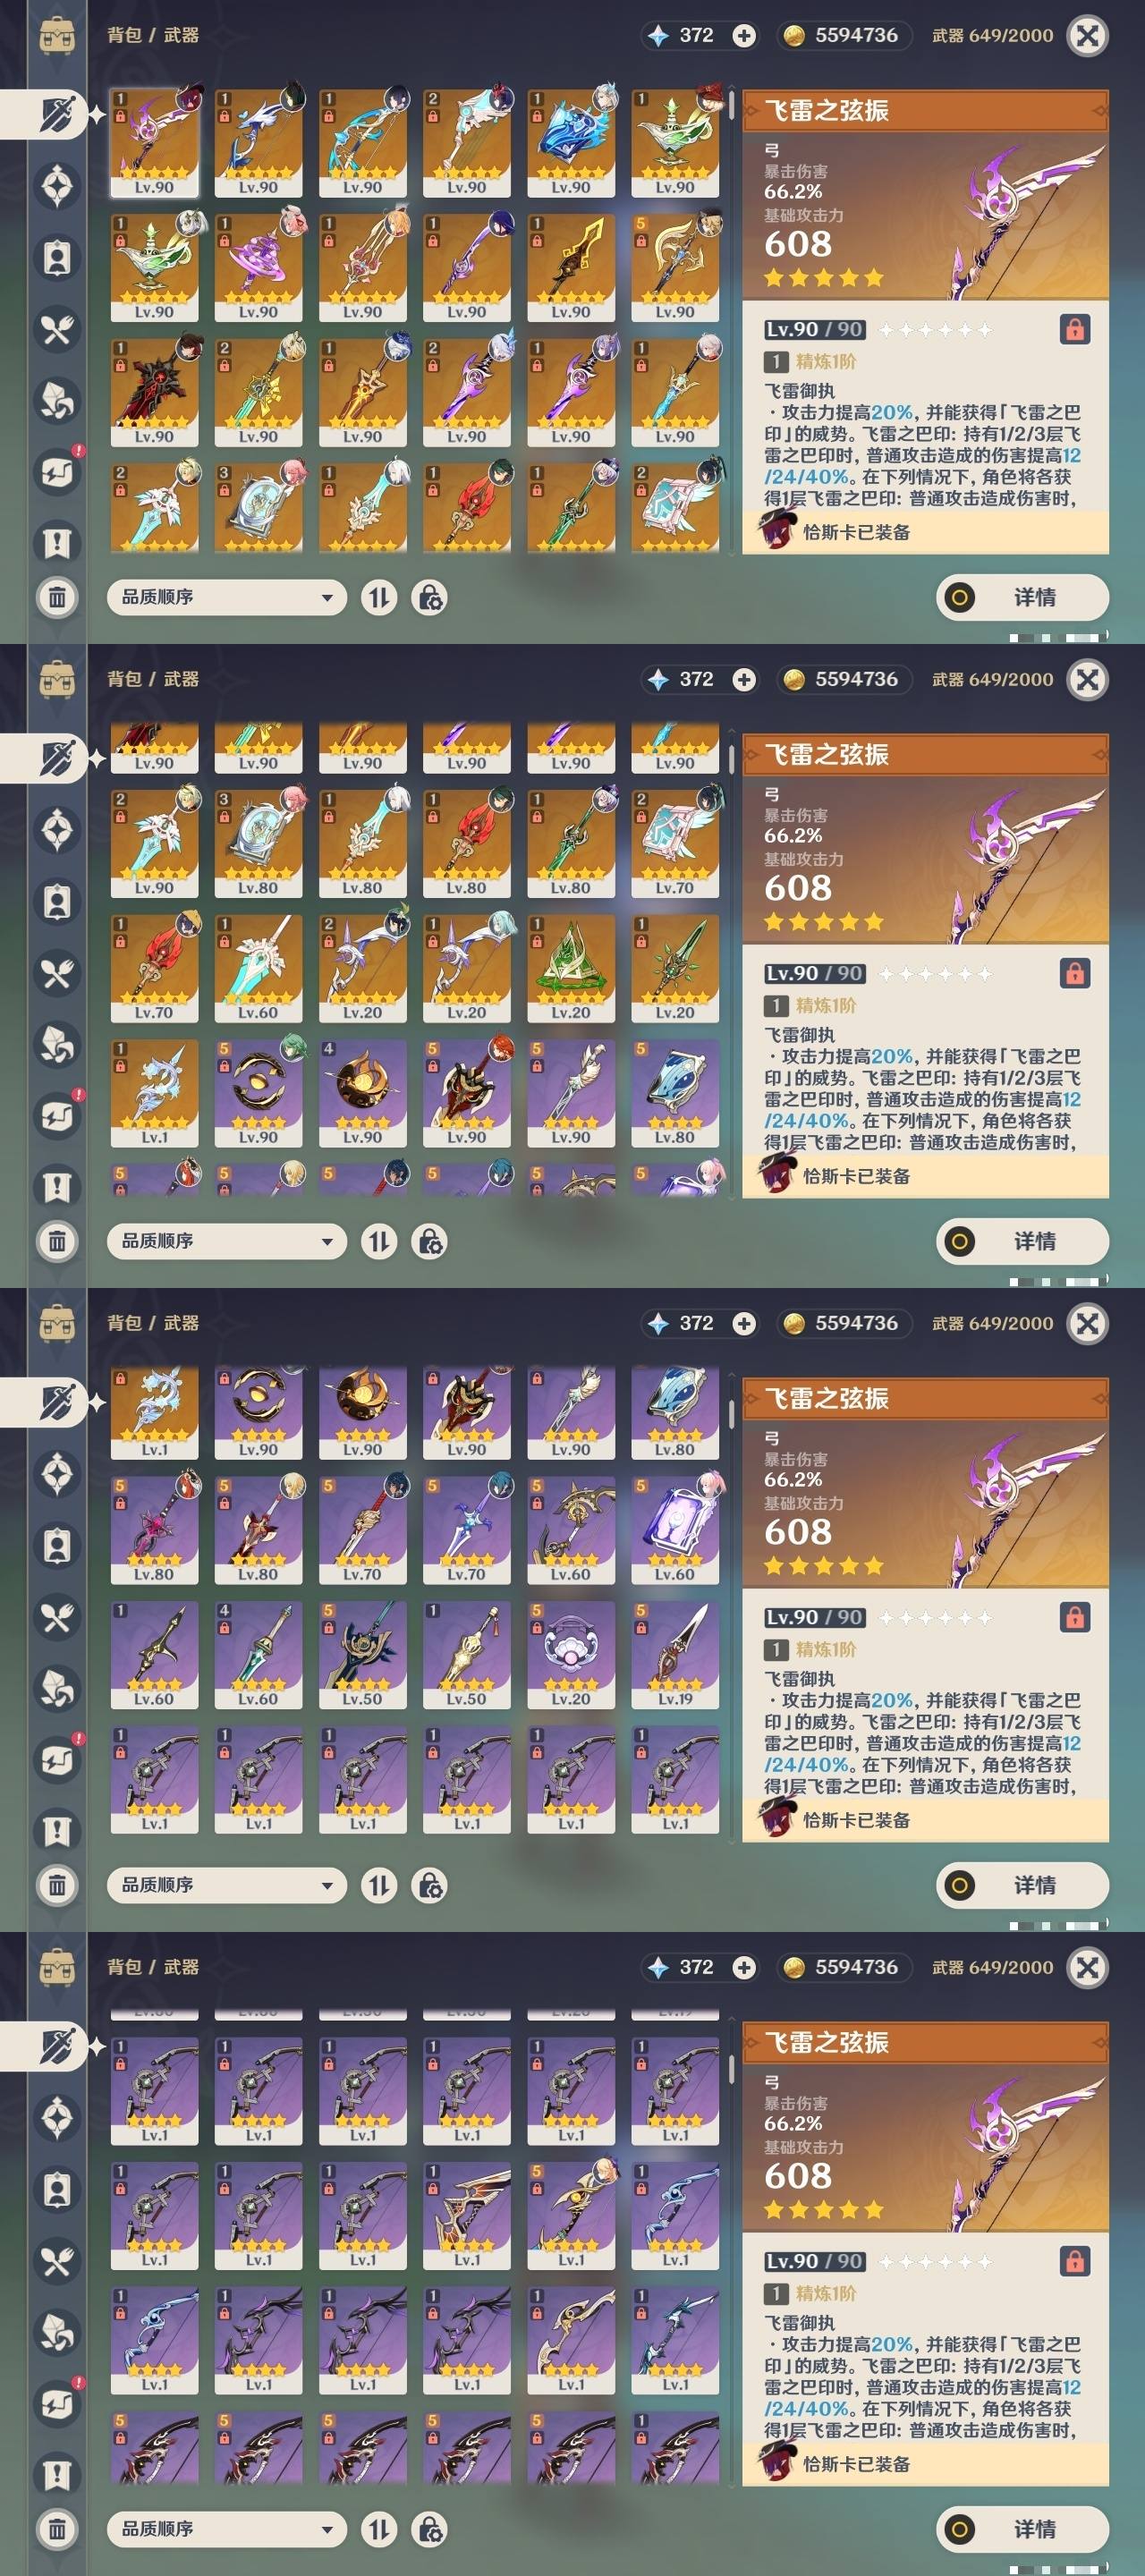Click the 详情 details button in the top panel
The height and width of the screenshot is (2576, 1145).
coord(1022,598)
